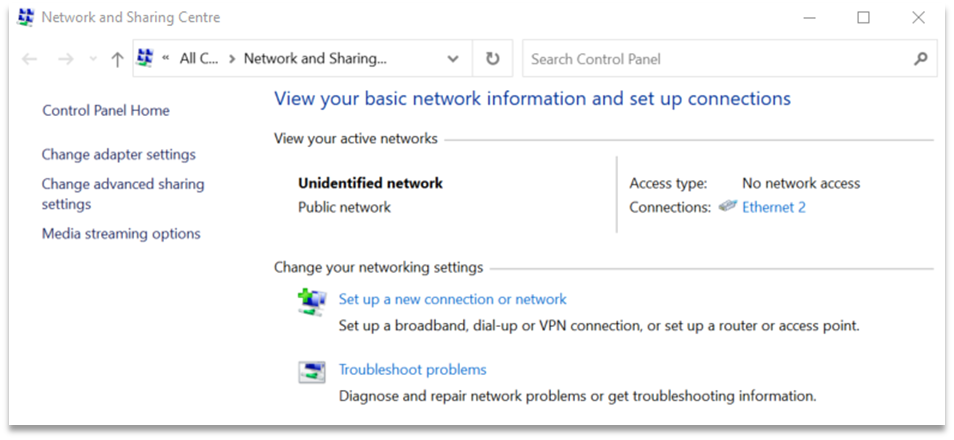The height and width of the screenshot is (440, 954).
Task: Open the Ethernet 2 connection link
Action: 774,208
